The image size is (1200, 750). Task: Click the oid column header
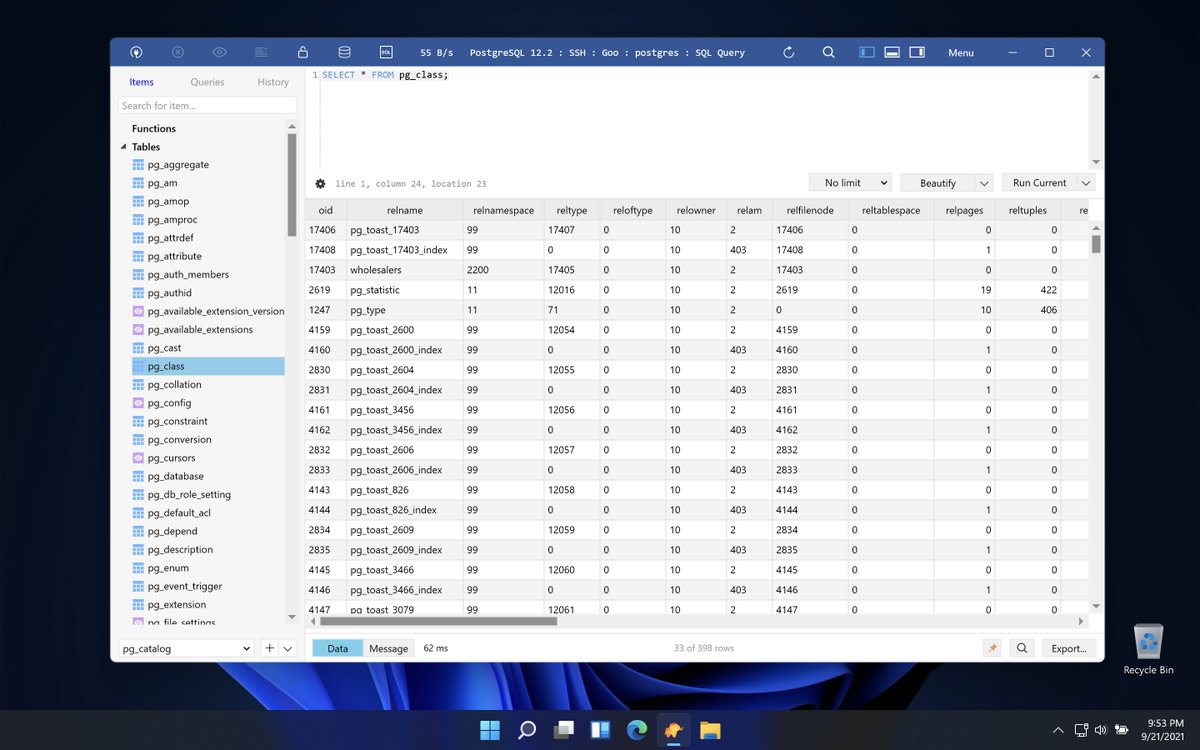click(325, 210)
